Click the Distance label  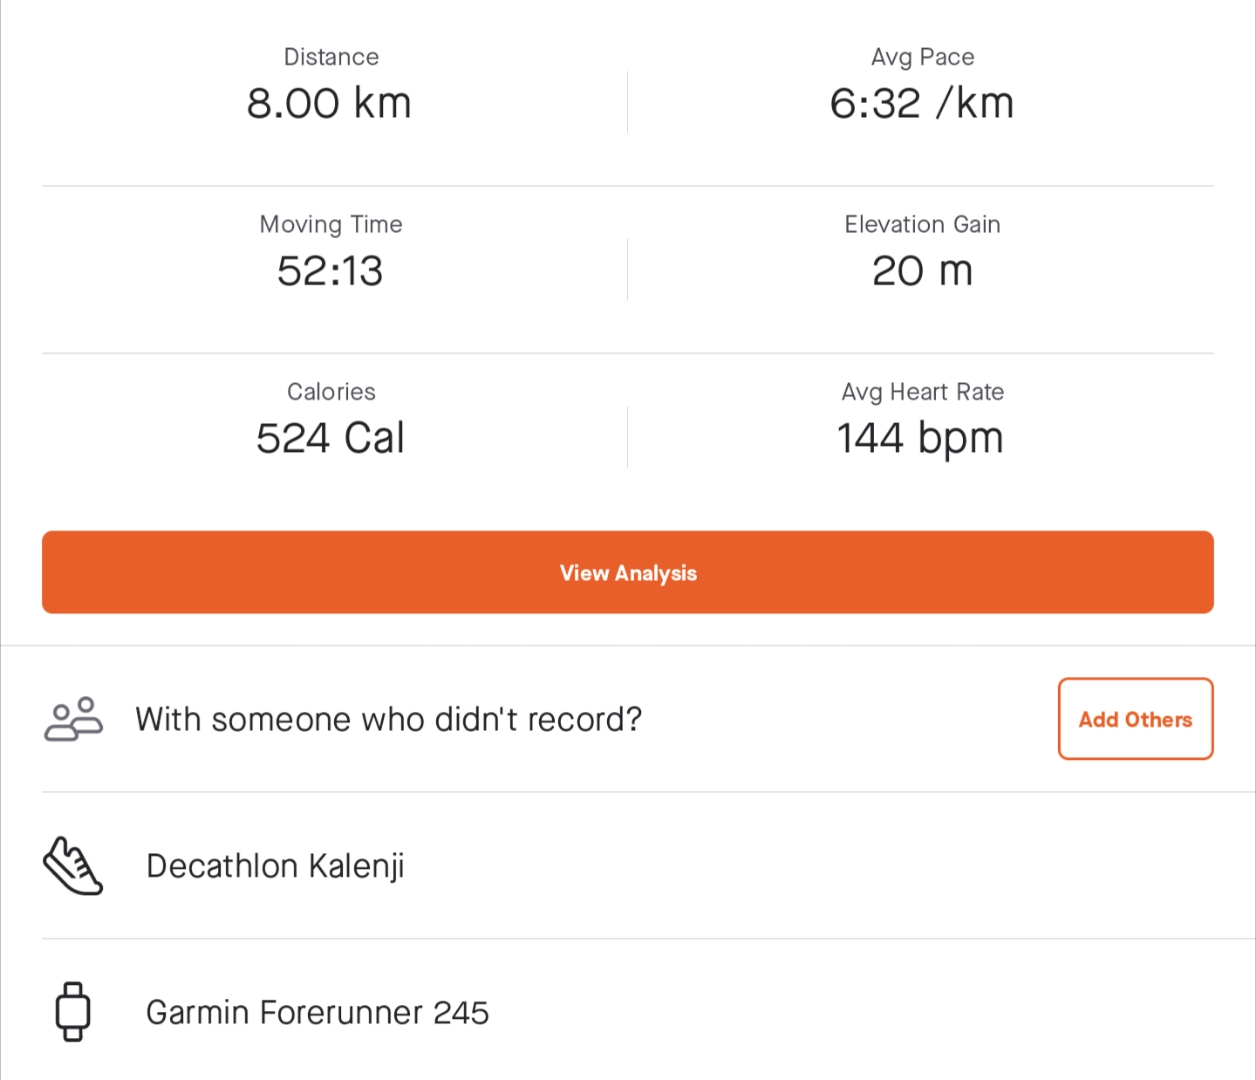pos(331,57)
